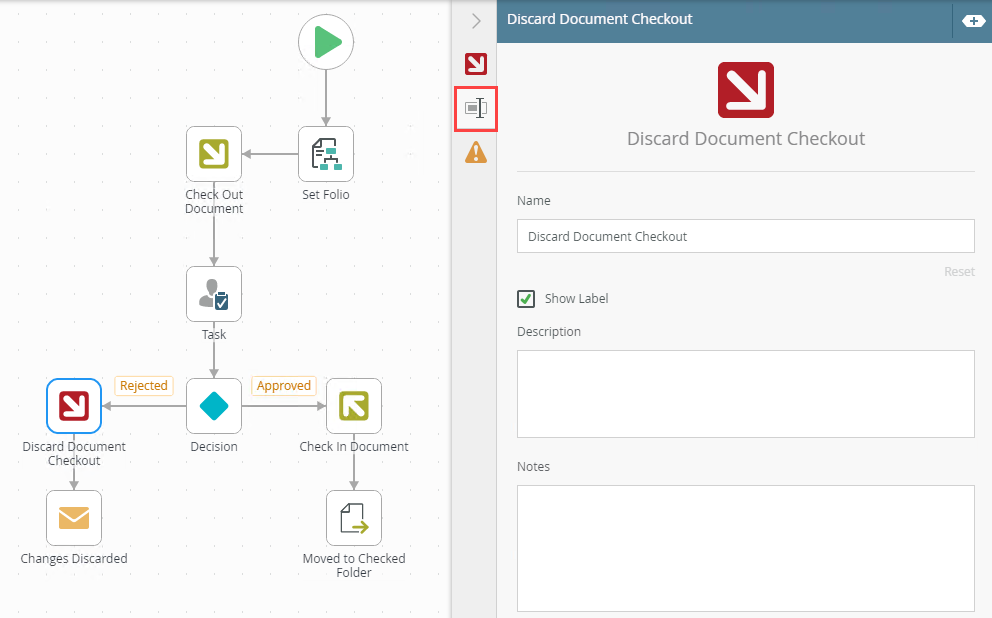Click the green Start node
Screen dimensions: 992x618
[326, 43]
